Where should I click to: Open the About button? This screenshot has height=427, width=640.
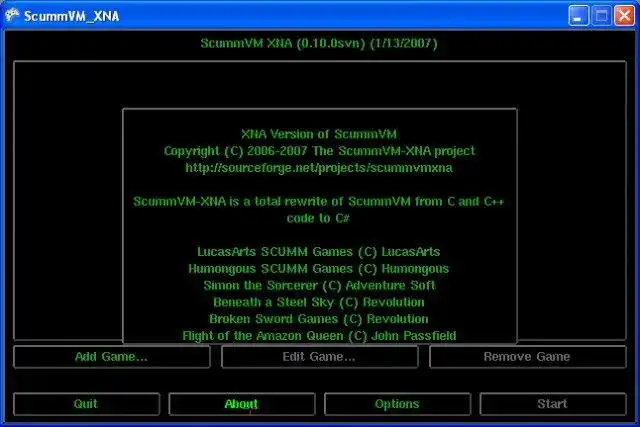pyautogui.click(x=242, y=404)
